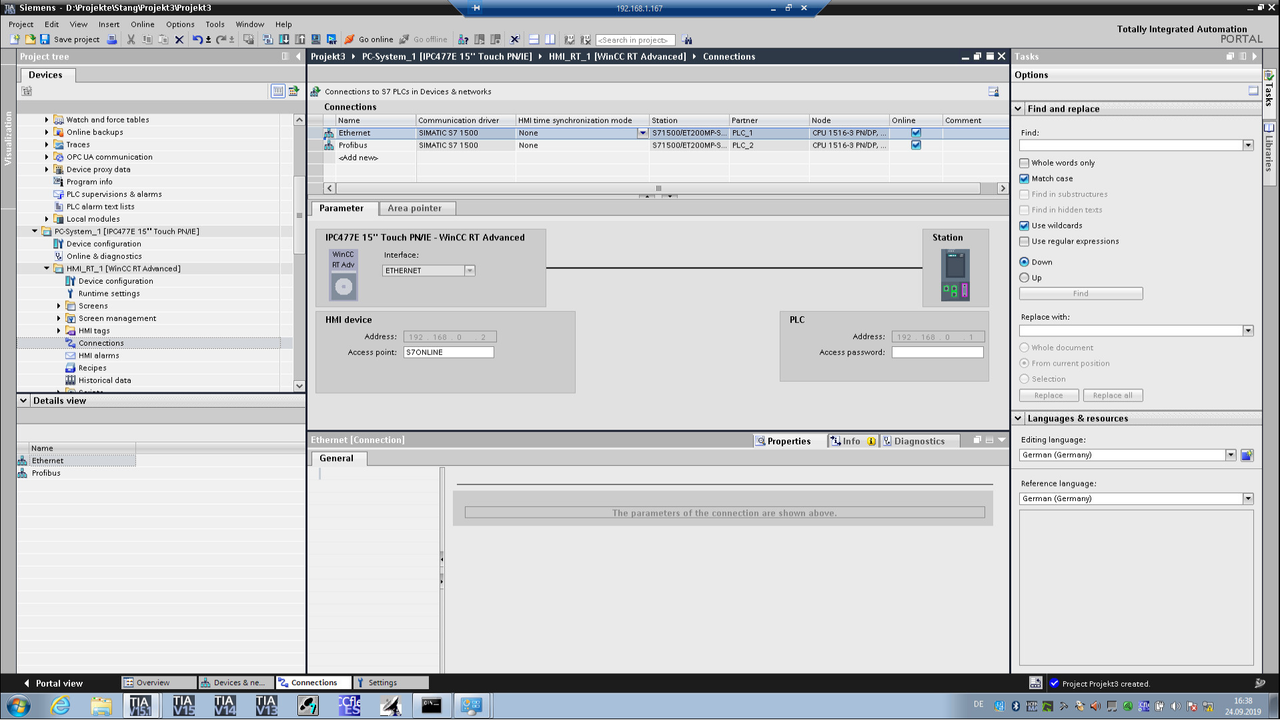
Task: Click Device configuration icon under HMI_RT_1
Action: click(70, 281)
